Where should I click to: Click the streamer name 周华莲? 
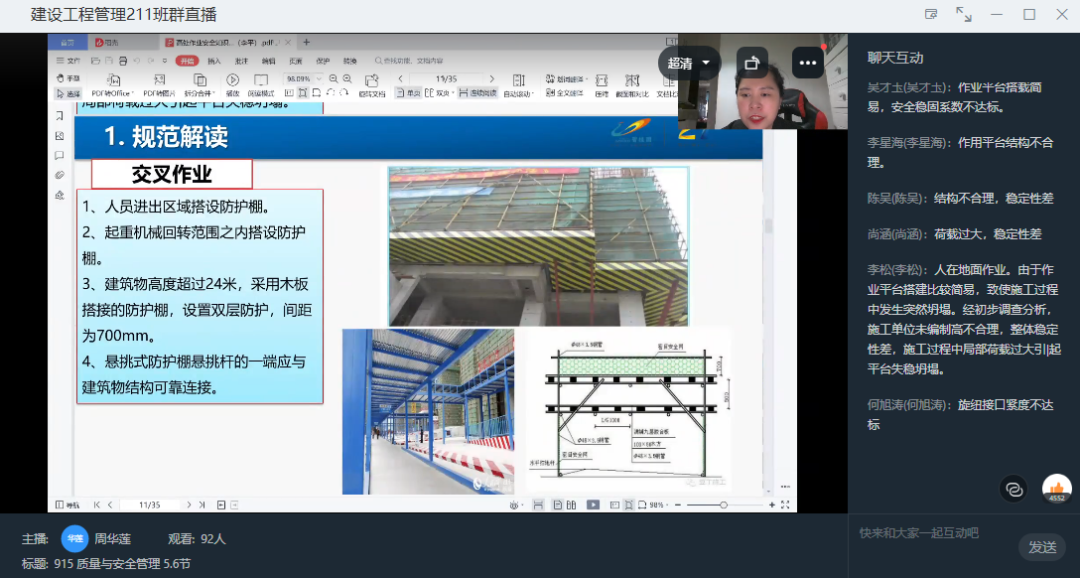tap(112, 539)
